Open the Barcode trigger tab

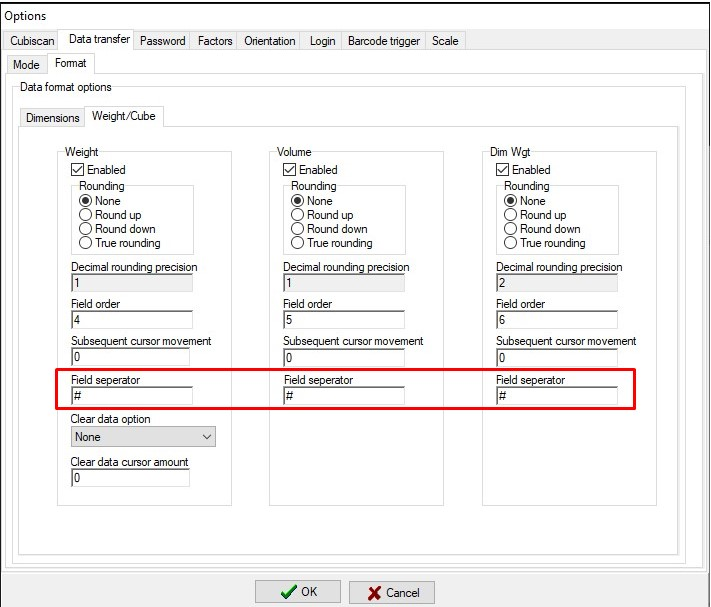coord(383,41)
